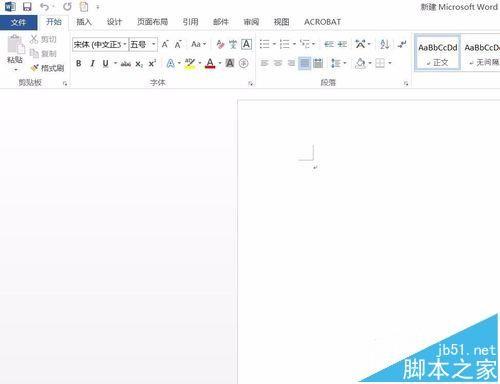Click the Cut (剪切) scissors button
Image resolution: width=500 pixels, height=384 pixels.
(43, 39)
